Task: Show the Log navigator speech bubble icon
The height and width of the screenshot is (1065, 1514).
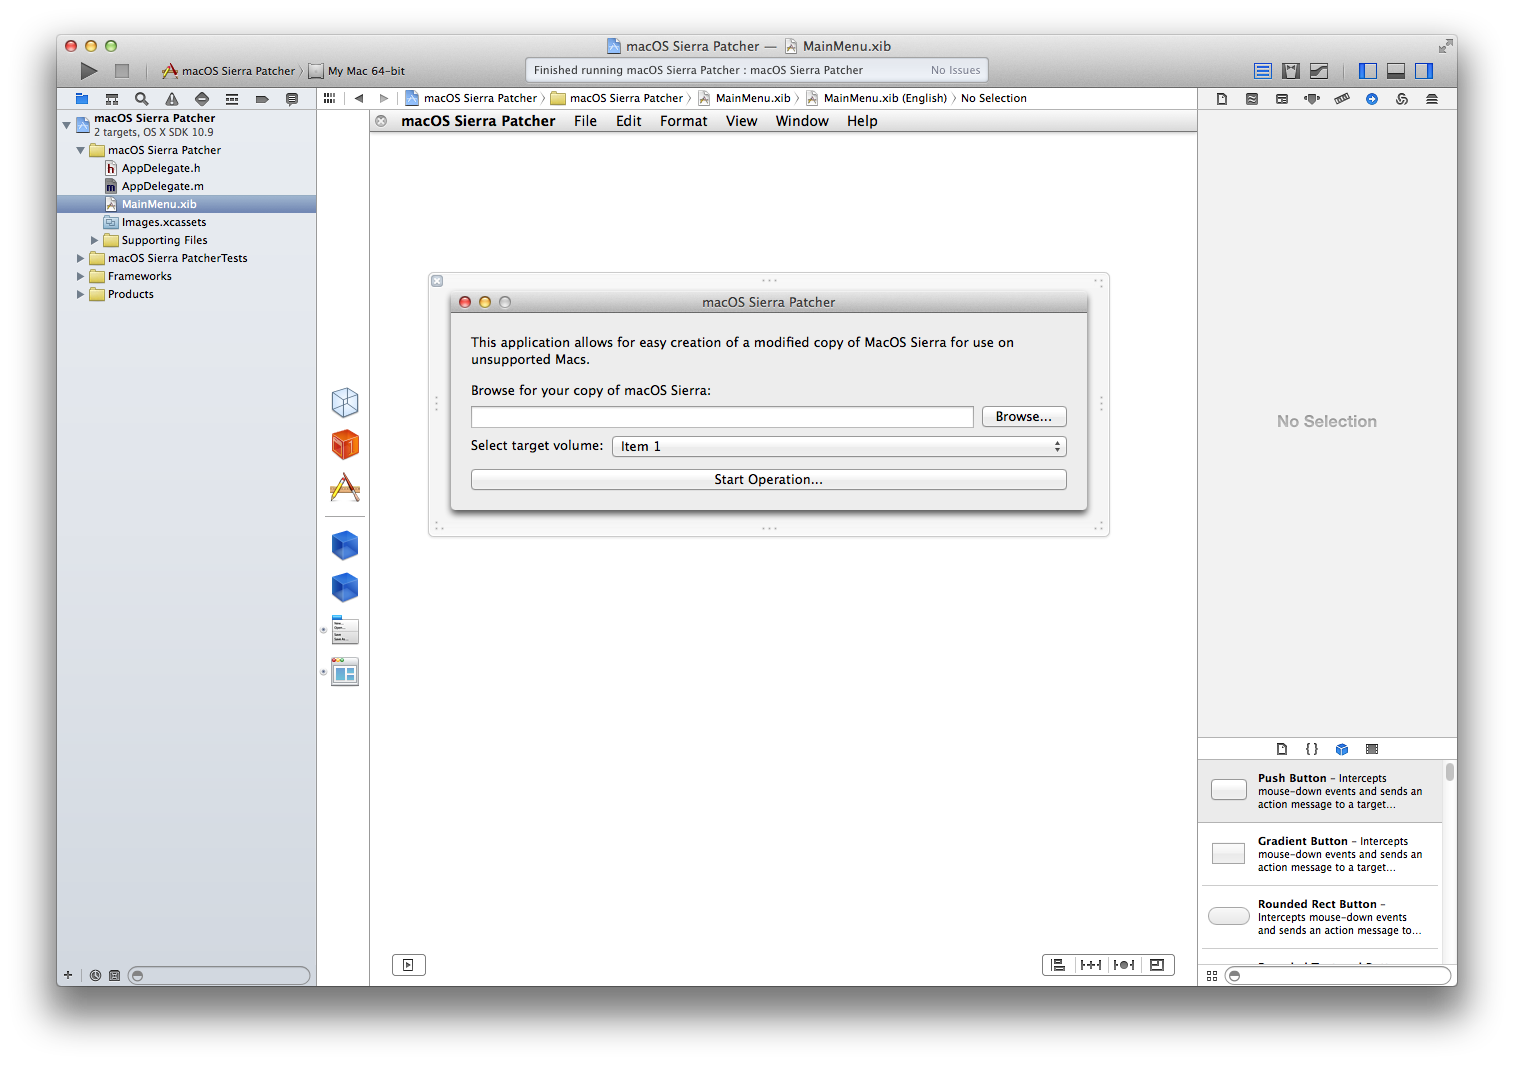Action: point(292,99)
